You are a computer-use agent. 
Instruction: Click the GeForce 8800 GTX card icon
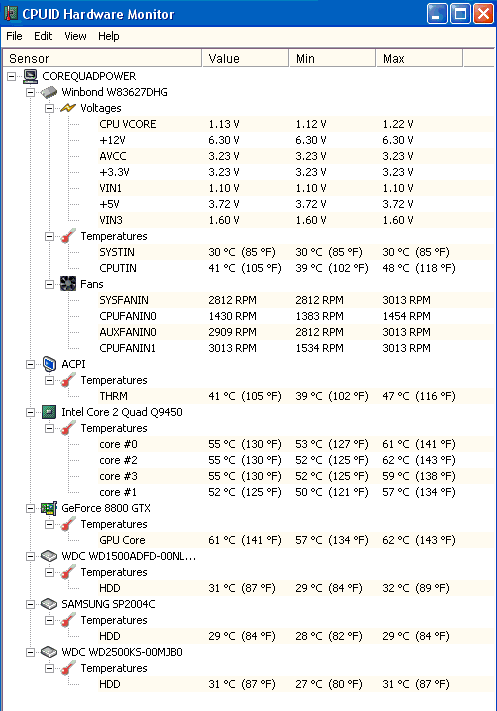[49, 508]
